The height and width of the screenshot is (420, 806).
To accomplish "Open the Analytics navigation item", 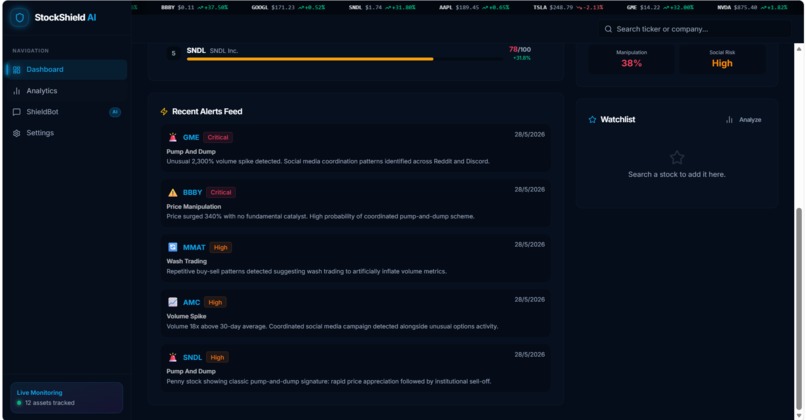I will (66, 91).
